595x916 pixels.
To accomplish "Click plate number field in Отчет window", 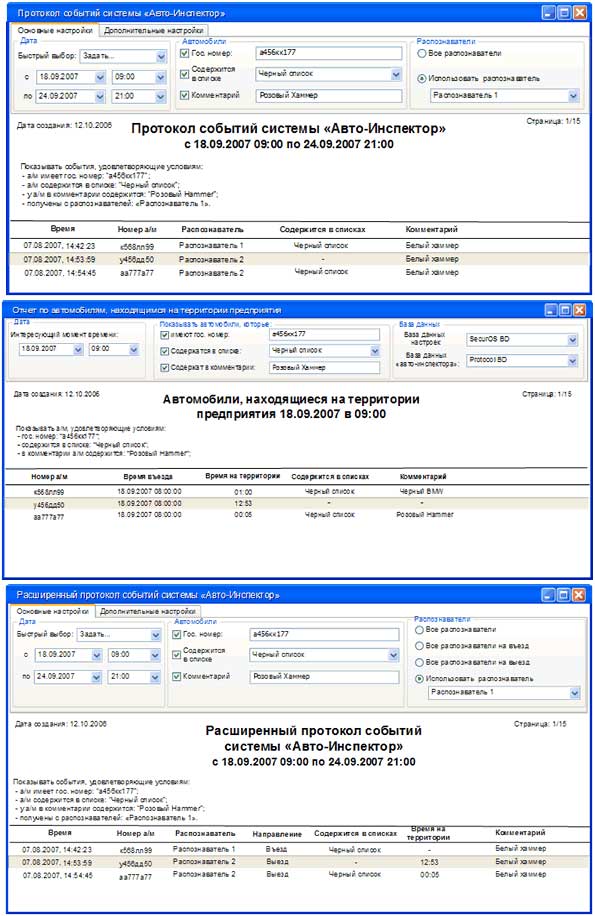I will coord(325,334).
